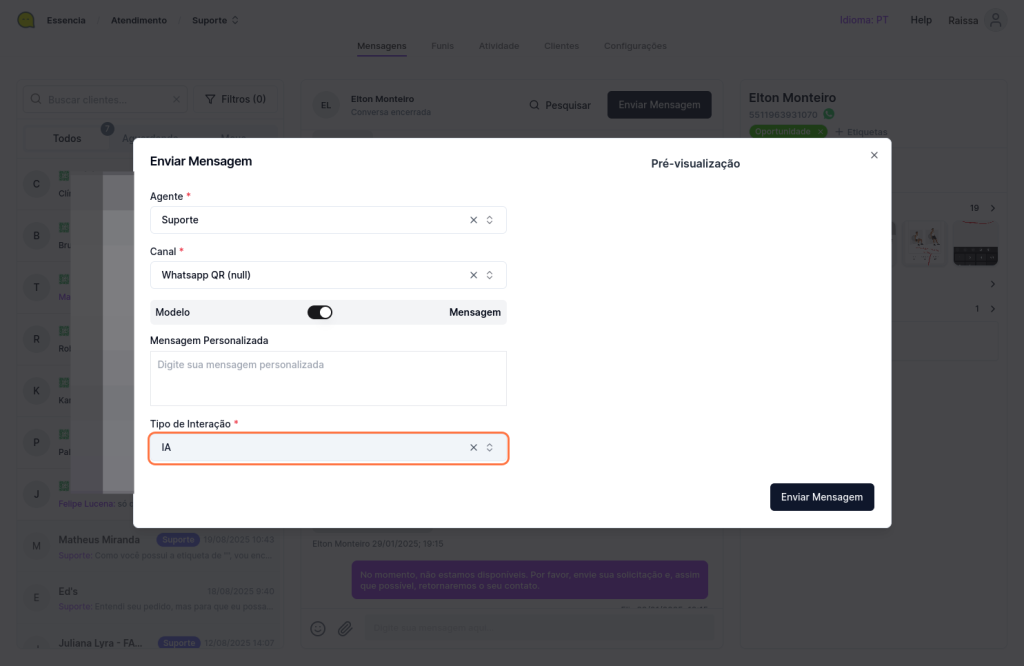Focus the Mensagem Personalizada text area
Screen dimensions: 1024x666
pos(328,378)
